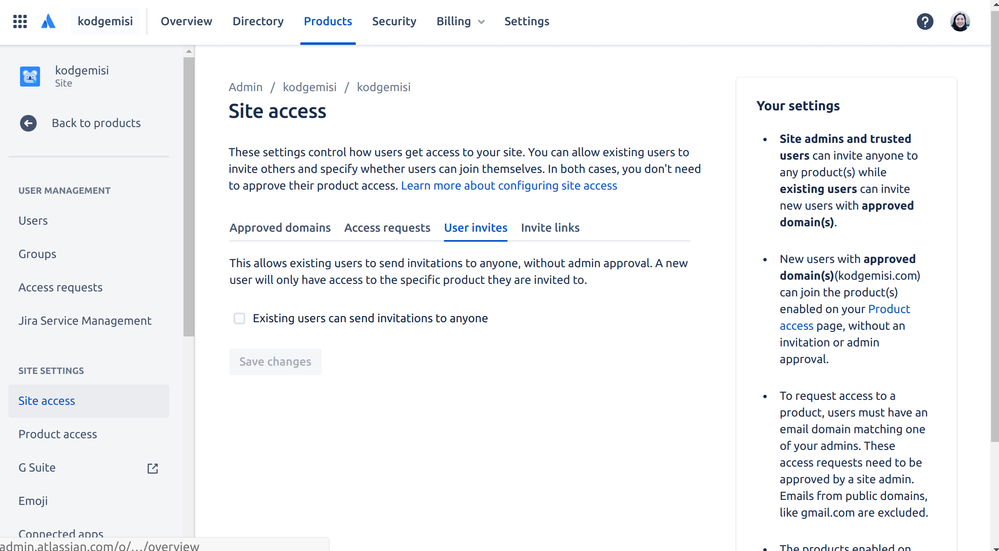Click the kodgemisi site avatar icon
Viewport: 999px width, 551px height.
pos(30,76)
